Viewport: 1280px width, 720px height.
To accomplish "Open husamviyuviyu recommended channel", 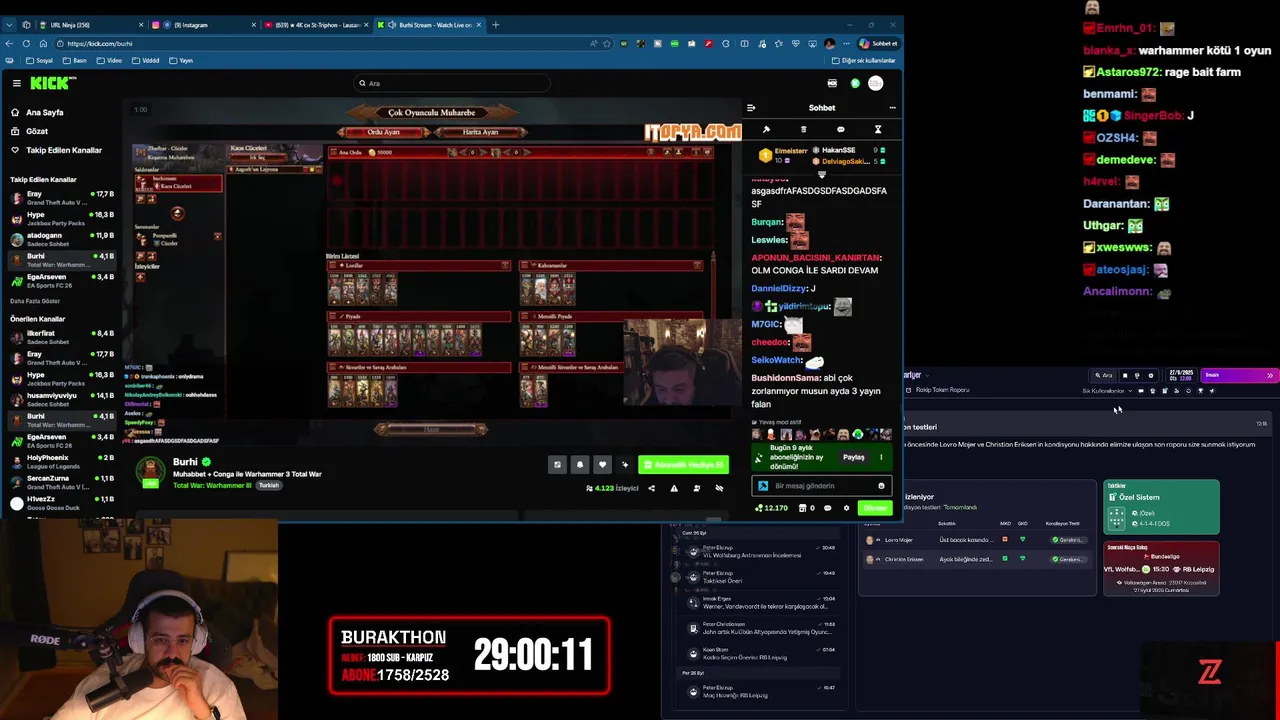I will tap(62, 399).
